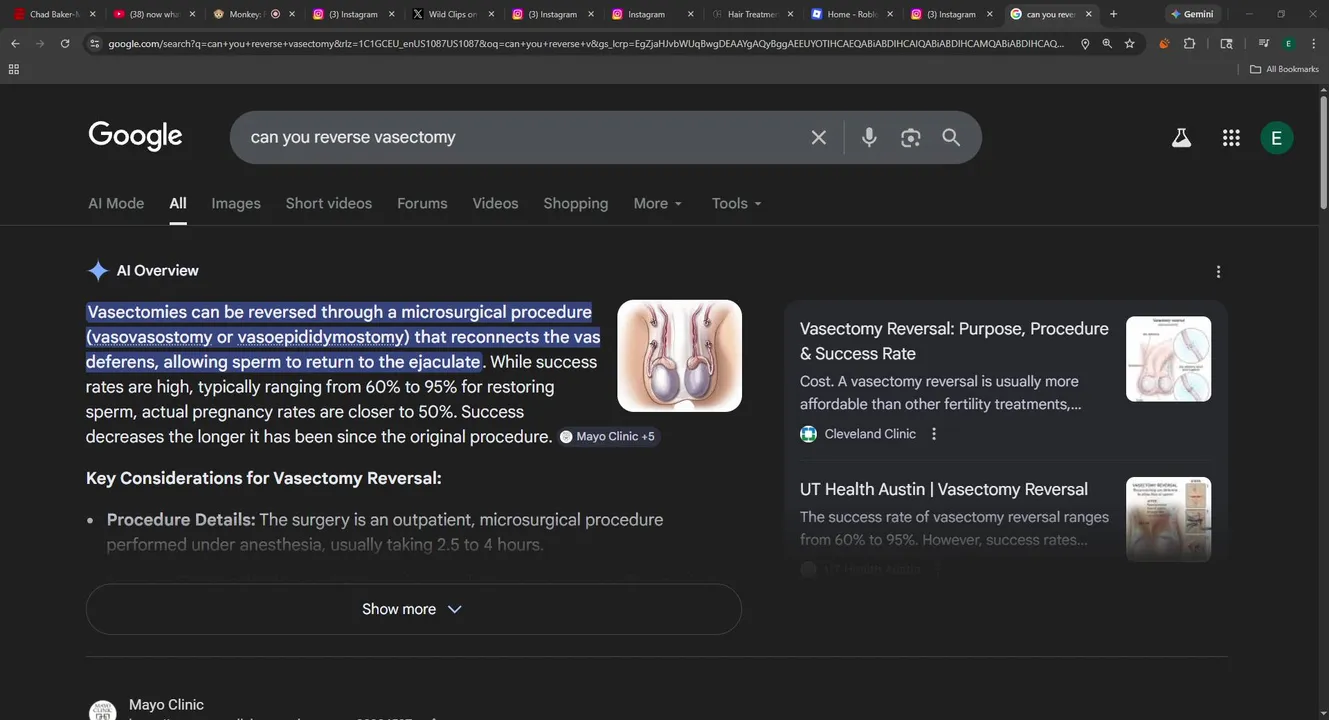
Task: Open the Extensions puzzle menu
Action: (x=1189, y=44)
